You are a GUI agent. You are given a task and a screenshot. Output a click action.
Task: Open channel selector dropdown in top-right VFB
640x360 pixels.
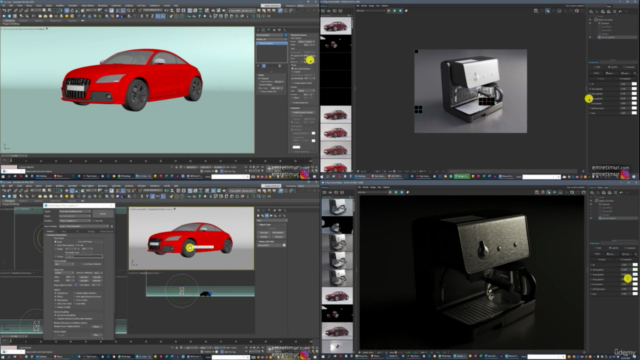click(x=370, y=11)
